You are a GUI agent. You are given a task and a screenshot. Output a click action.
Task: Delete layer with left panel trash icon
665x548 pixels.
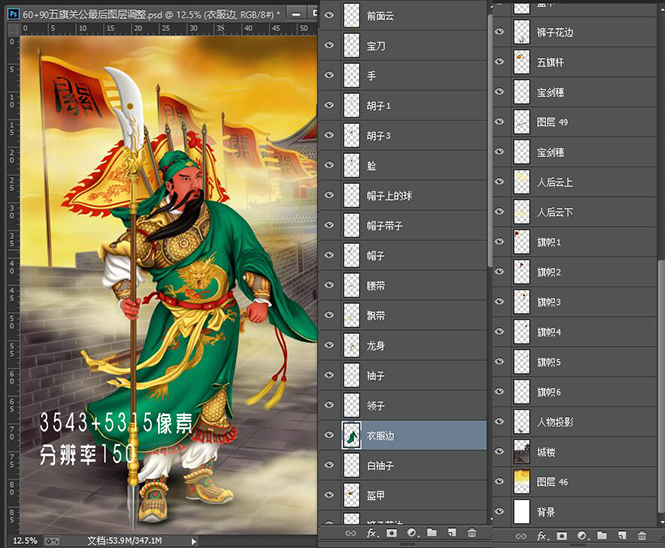[x=472, y=533]
